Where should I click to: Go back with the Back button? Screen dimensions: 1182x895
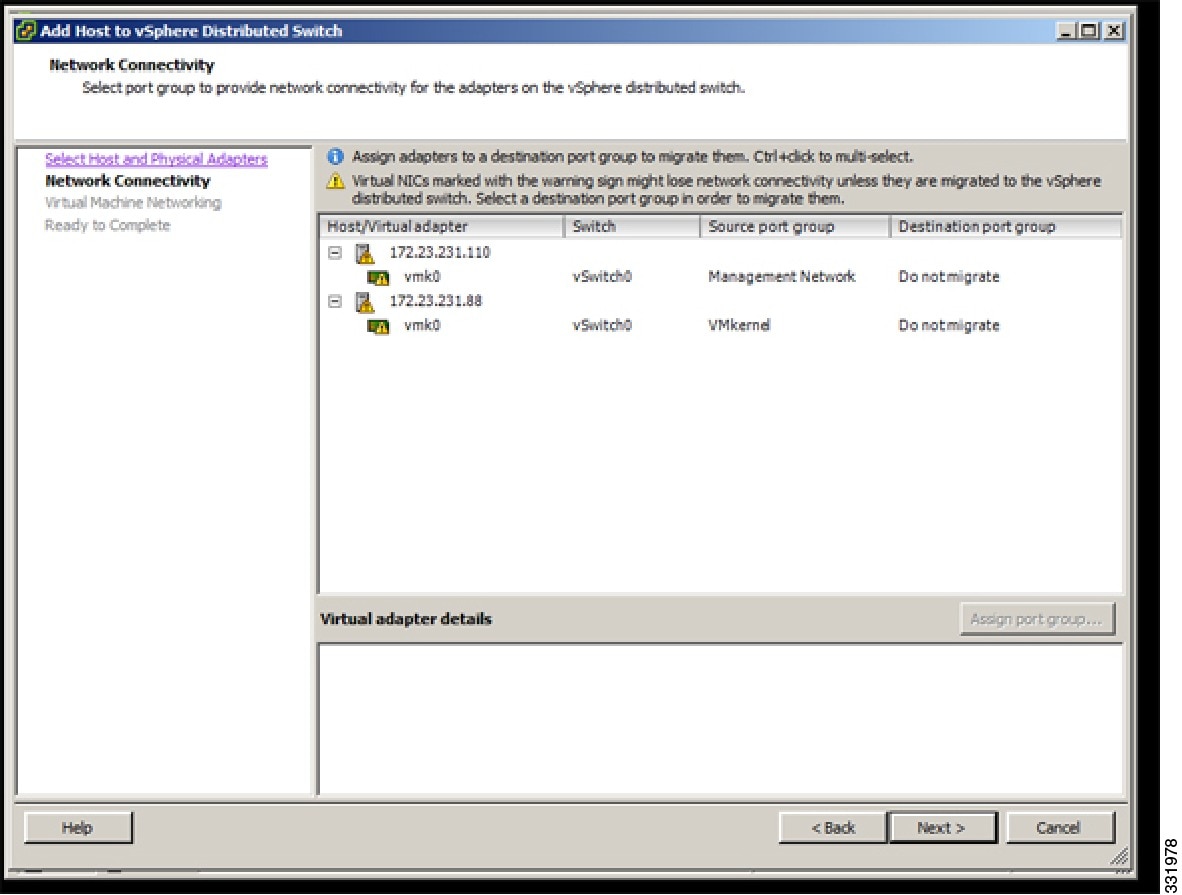tap(832, 828)
